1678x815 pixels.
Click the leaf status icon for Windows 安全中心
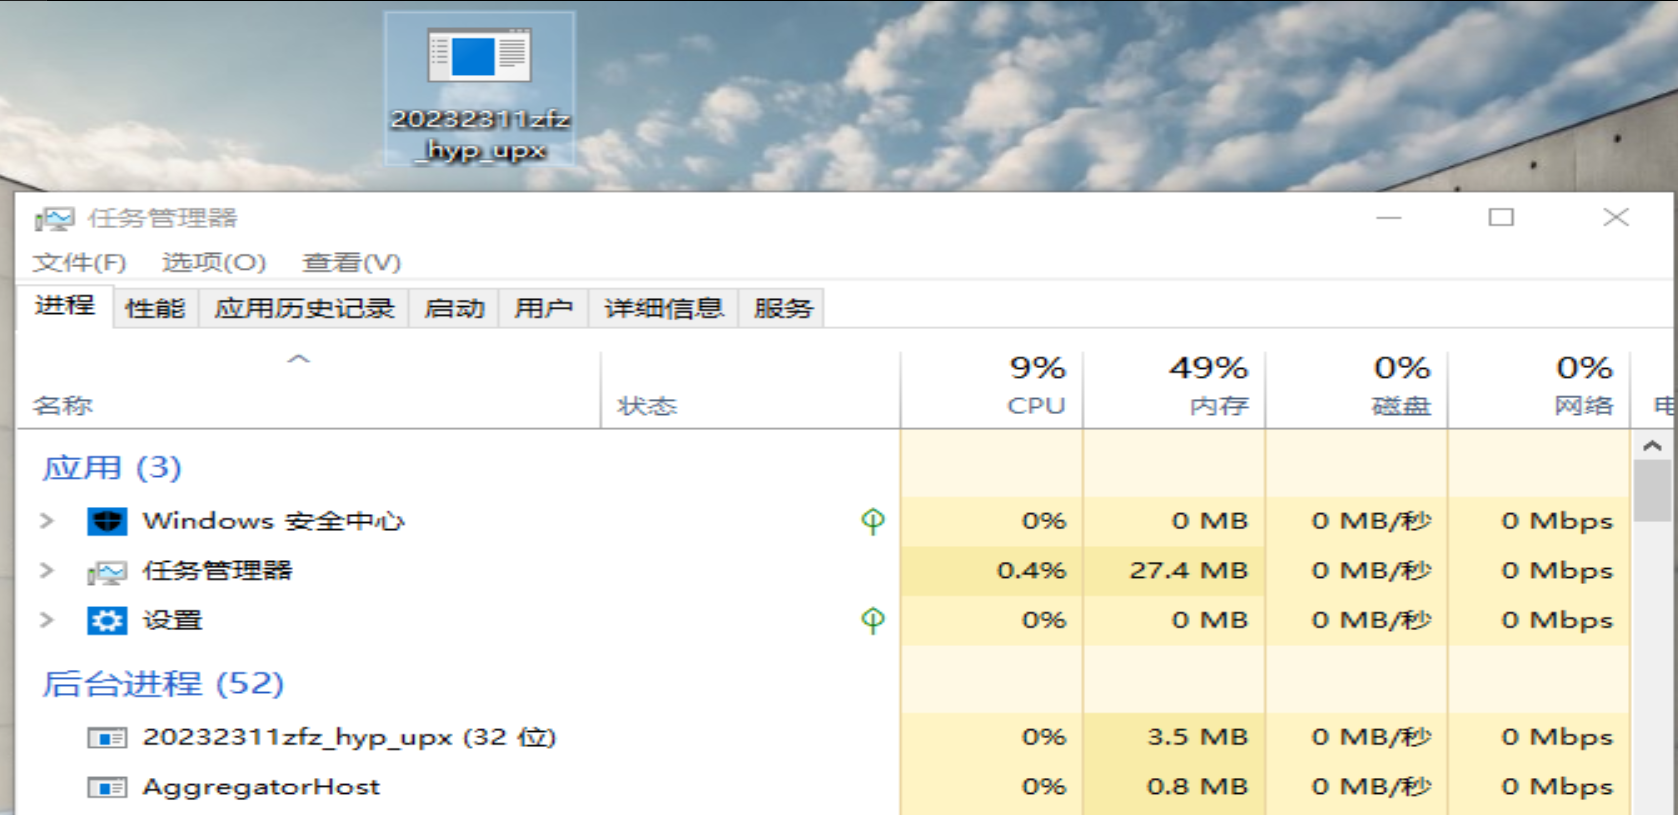873,521
